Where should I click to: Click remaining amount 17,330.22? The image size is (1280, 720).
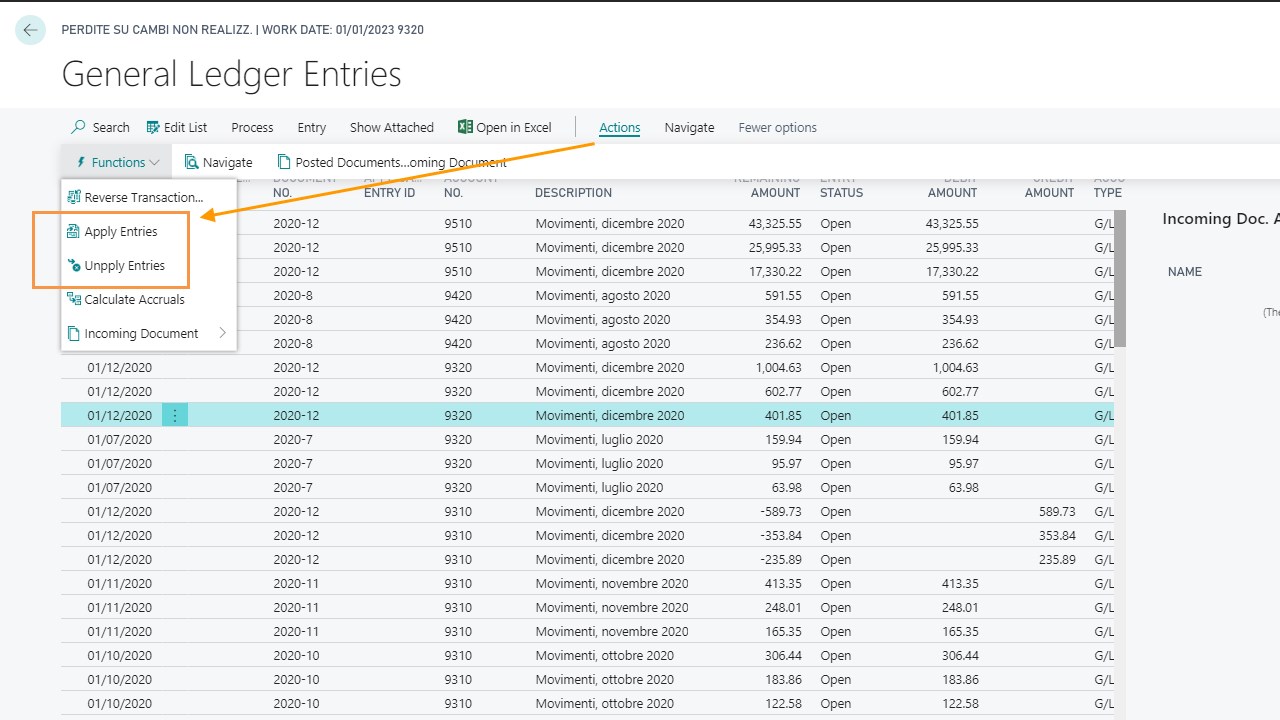point(775,271)
